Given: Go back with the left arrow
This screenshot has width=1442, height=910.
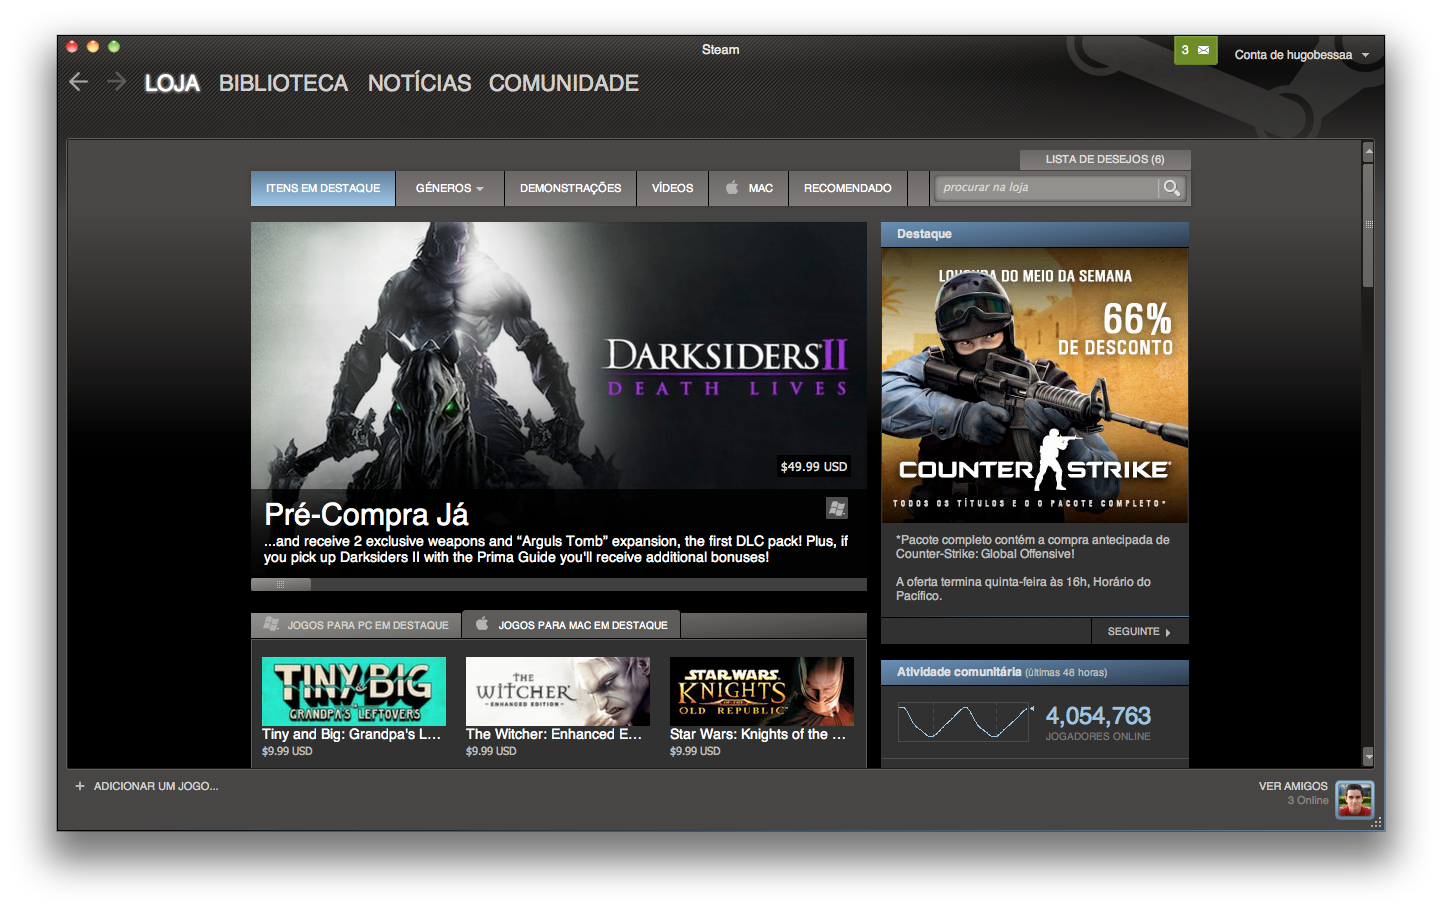Looking at the screenshot, I should click(79, 82).
